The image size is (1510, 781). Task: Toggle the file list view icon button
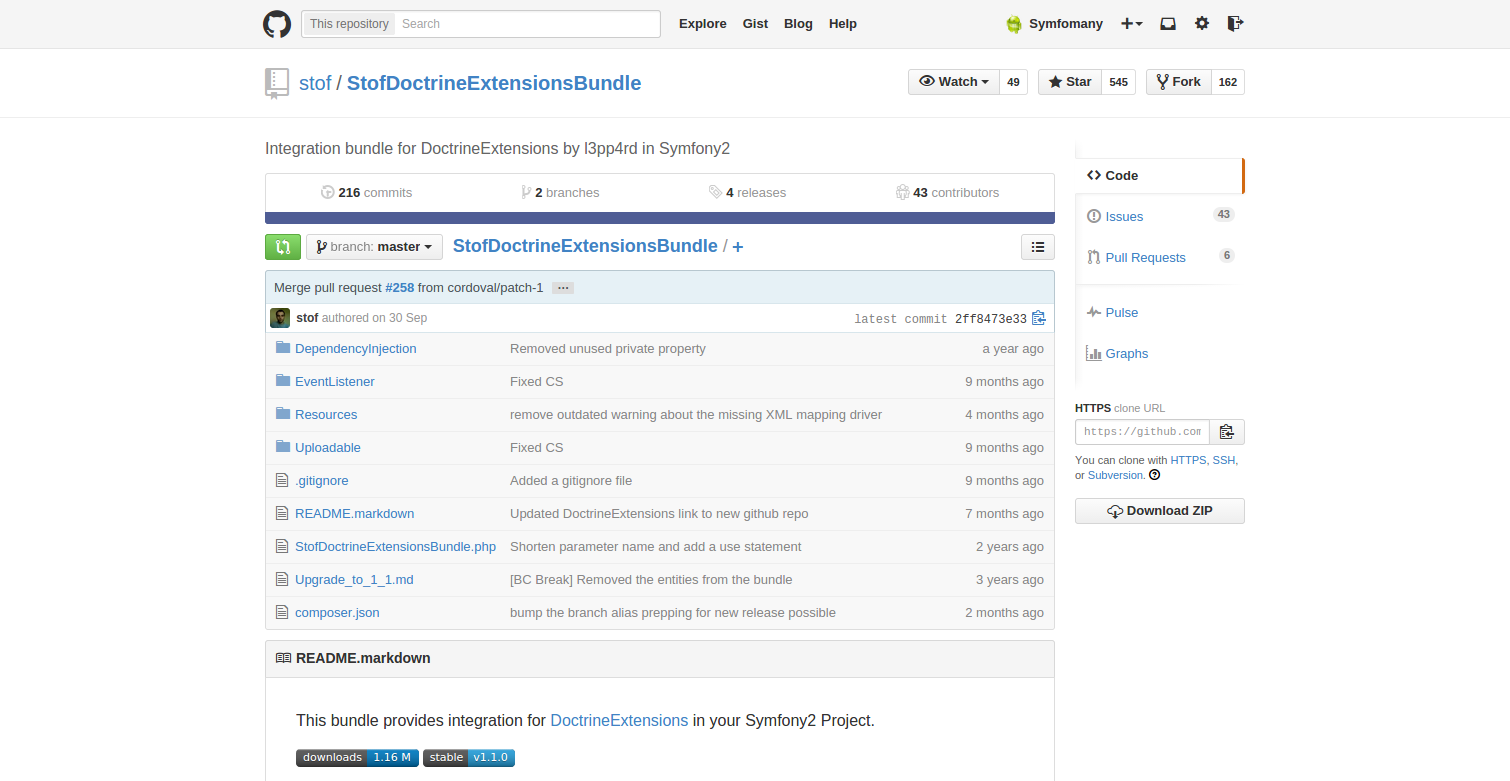point(1038,247)
